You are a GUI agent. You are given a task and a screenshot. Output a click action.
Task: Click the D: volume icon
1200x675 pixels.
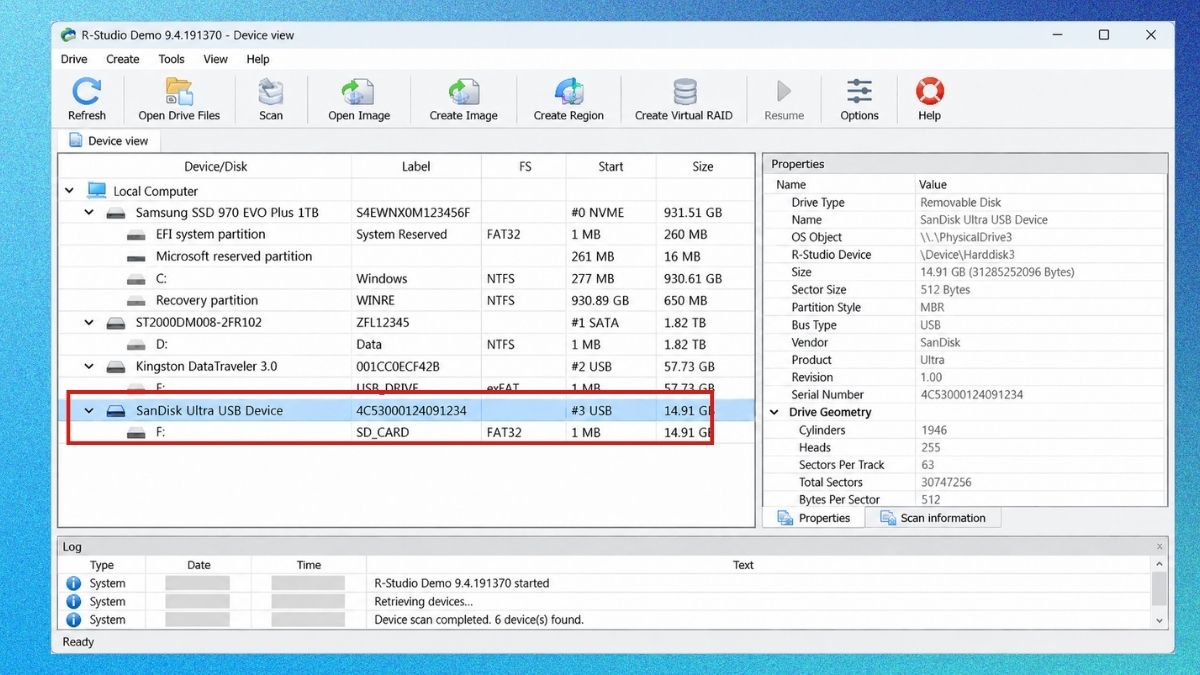coord(137,345)
